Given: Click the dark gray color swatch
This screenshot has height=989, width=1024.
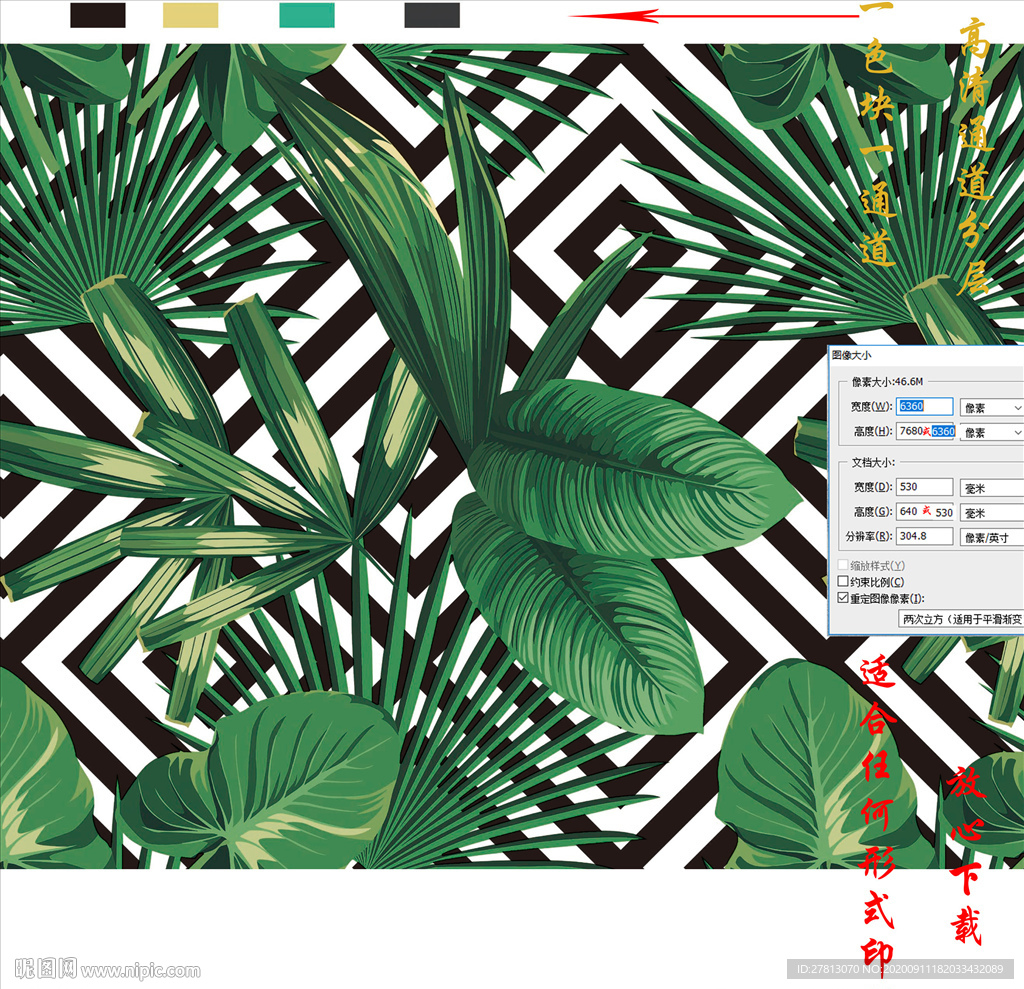Looking at the screenshot, I should [432, 15].
